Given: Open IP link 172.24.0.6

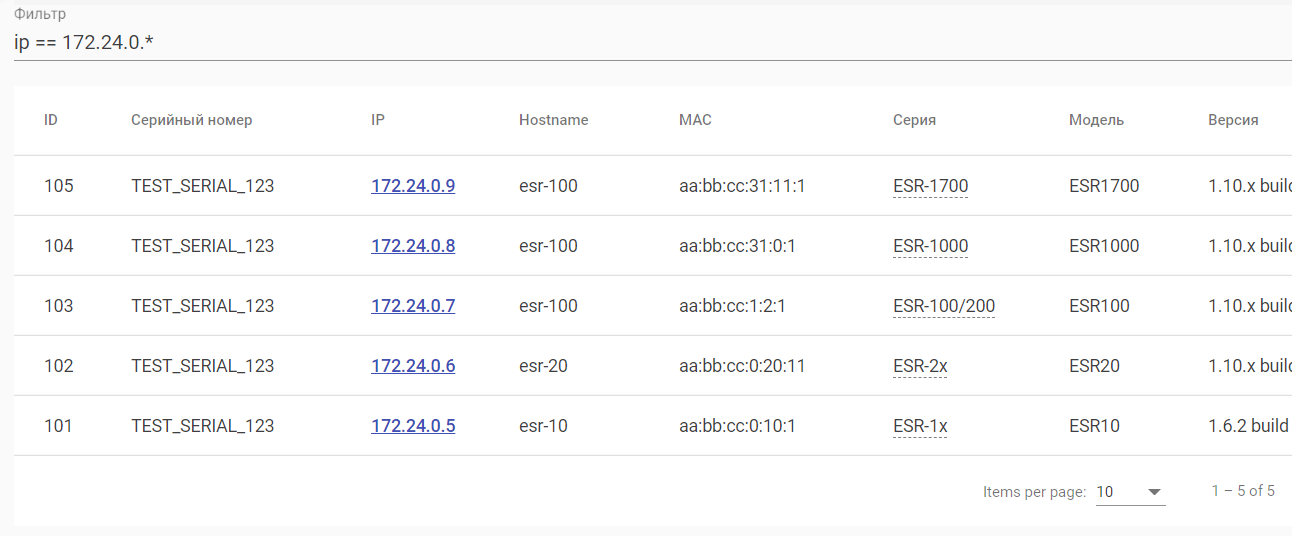Looking at the screenshot, I should click(x=413, y=366).
